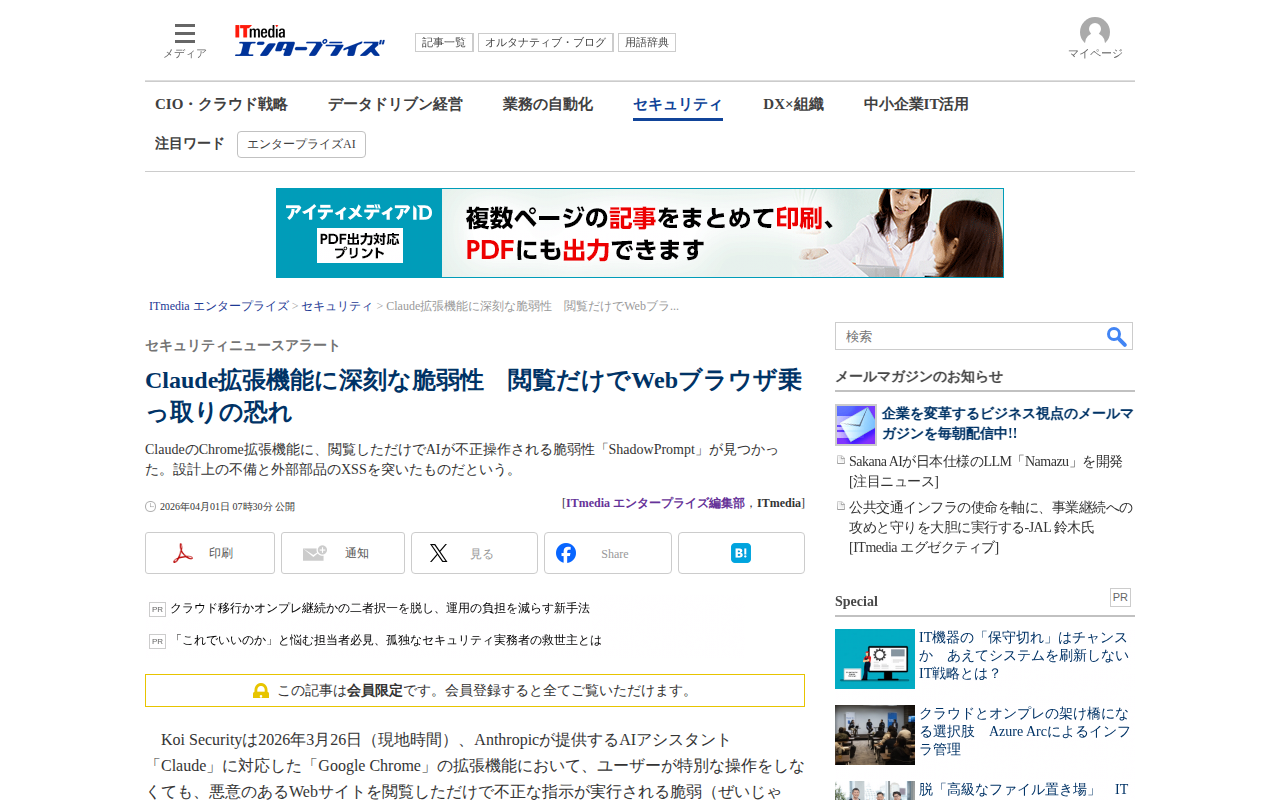Open 「これでいいのか」と悩む担当者必見 PR link
1280x800 pixels.
[x=386, y=640]
